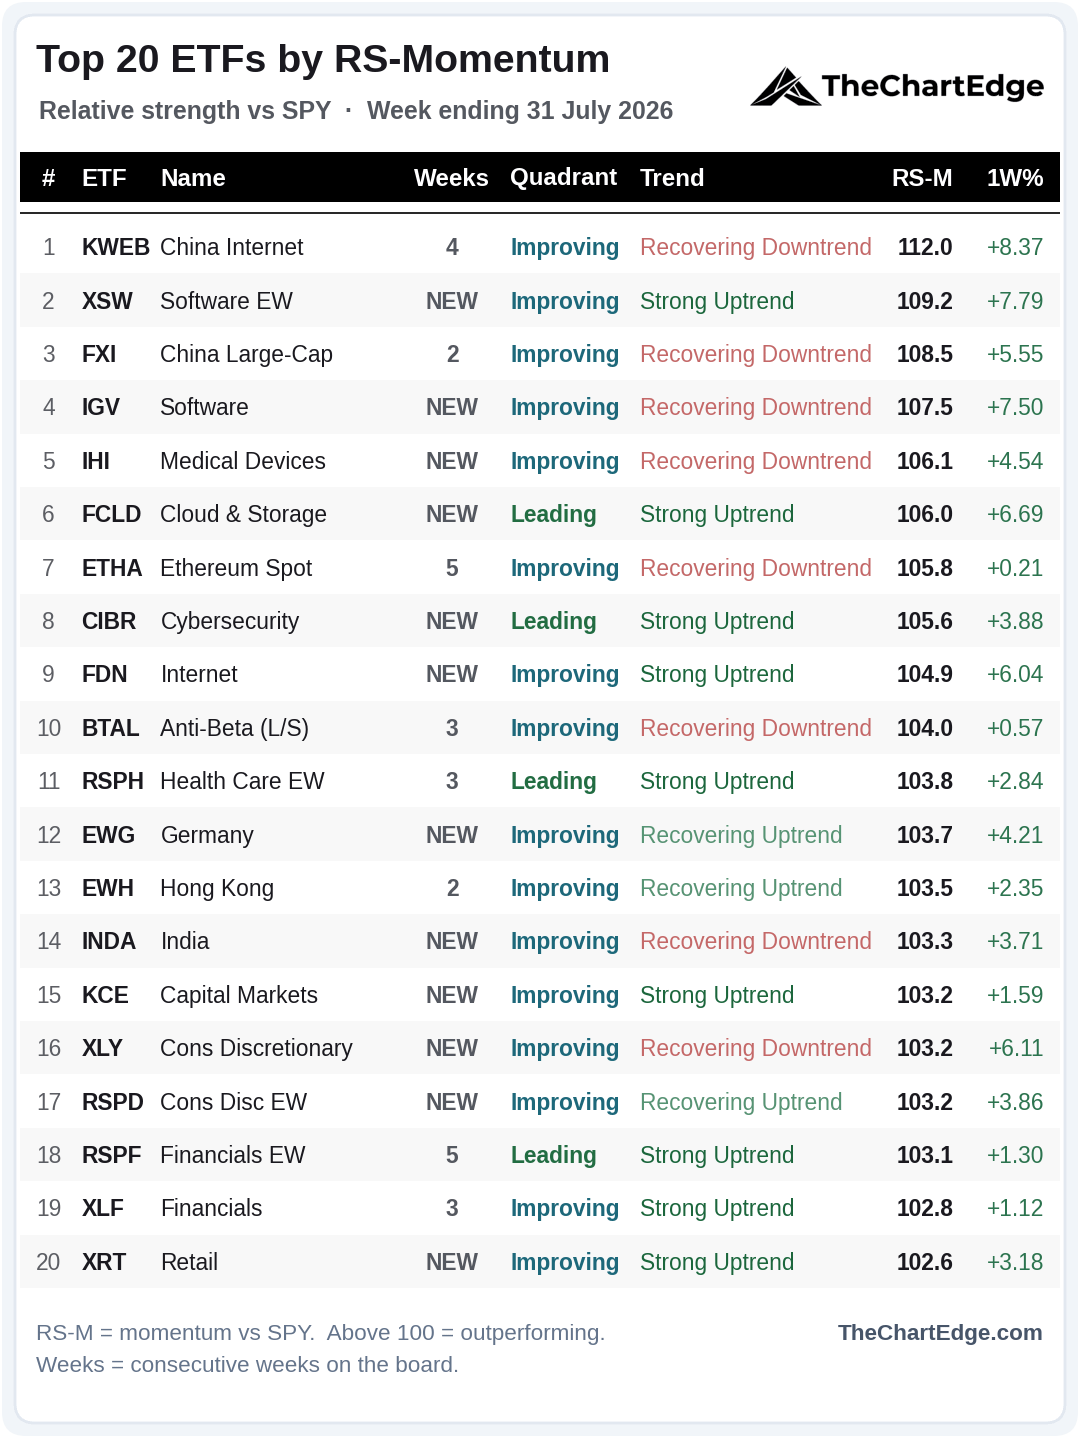
Task: Click the XRT Retail ticker
Action: [104, 1262]
